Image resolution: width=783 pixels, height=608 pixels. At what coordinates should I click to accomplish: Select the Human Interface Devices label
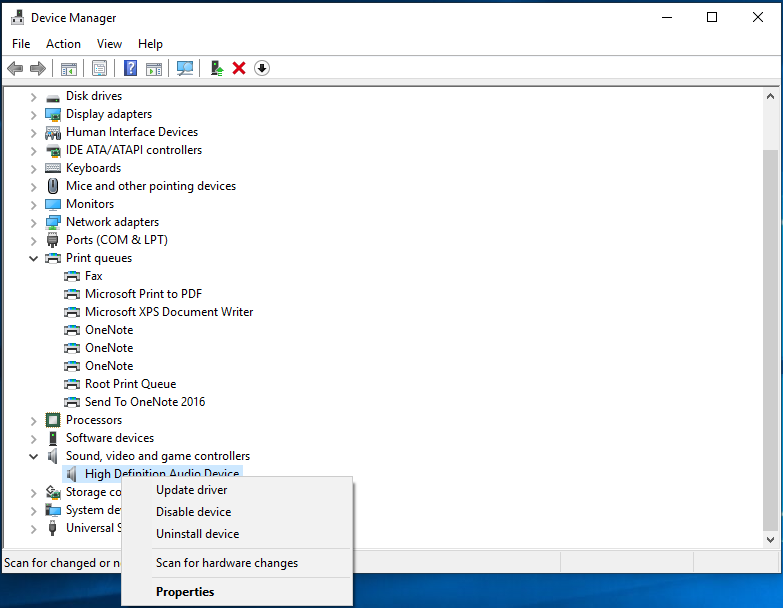click(132, 132)
